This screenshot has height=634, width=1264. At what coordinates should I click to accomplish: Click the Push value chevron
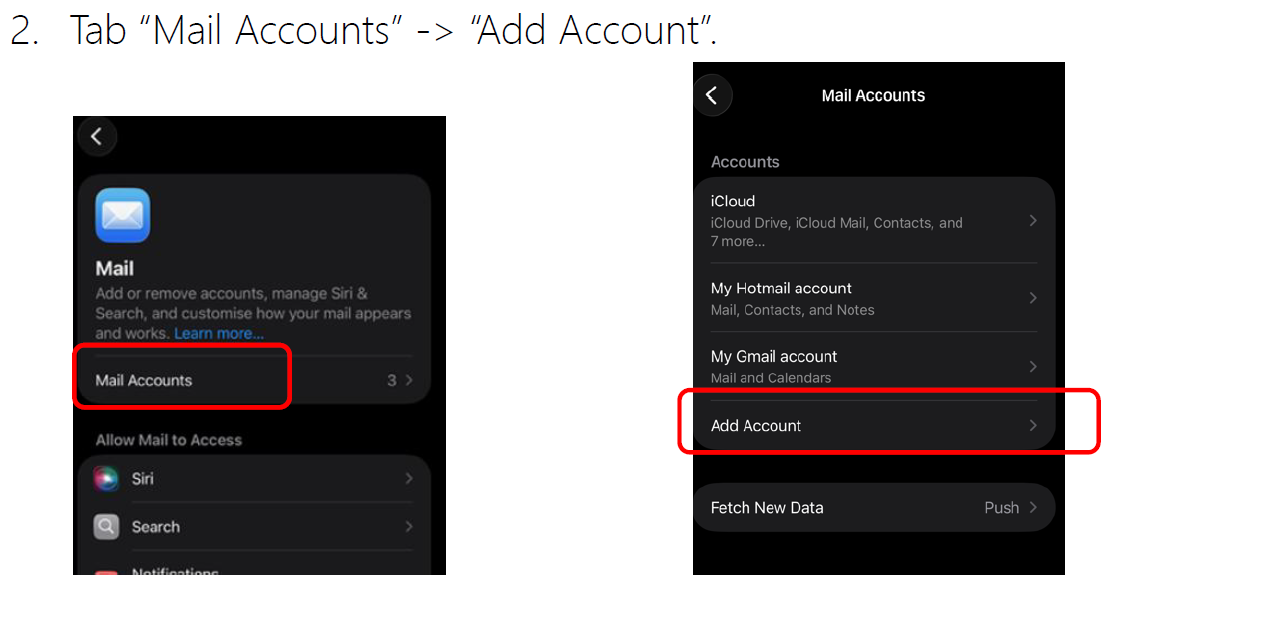(1033, 508)
